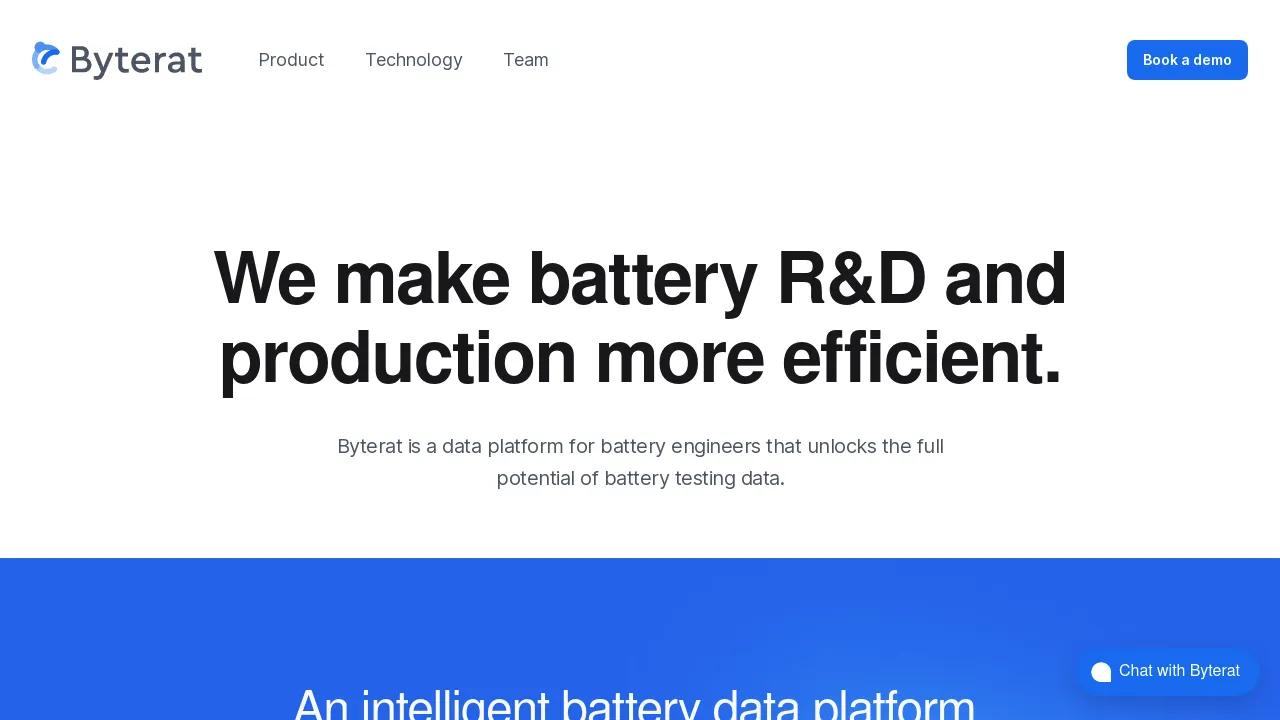Open the Team navigation link
This screenshot has width=1280, height=720.
[526, 60]
